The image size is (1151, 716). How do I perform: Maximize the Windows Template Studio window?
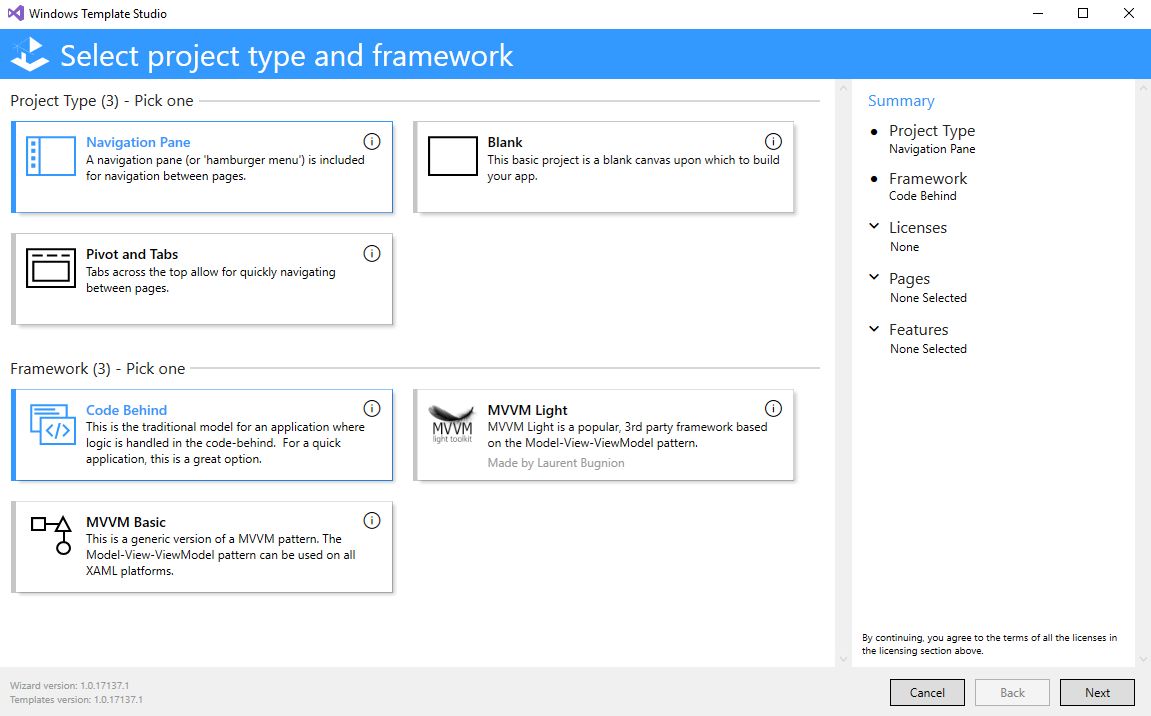tap(1083, 13)
